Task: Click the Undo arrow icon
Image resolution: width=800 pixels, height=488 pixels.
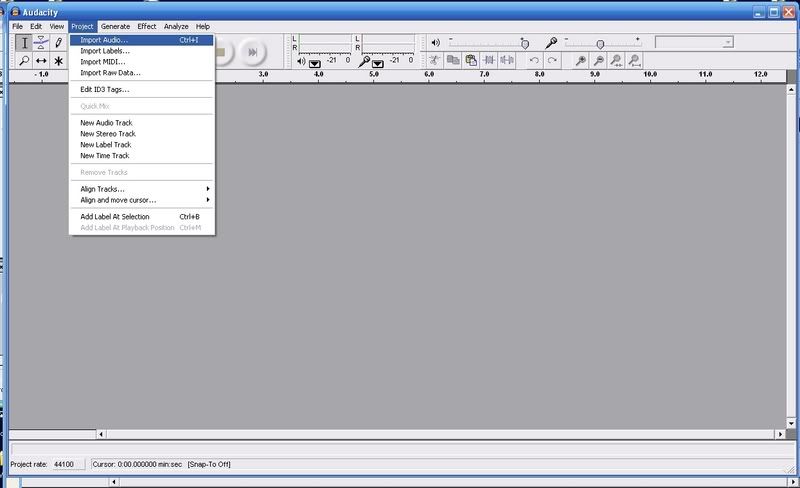Action: coord(534,61)
